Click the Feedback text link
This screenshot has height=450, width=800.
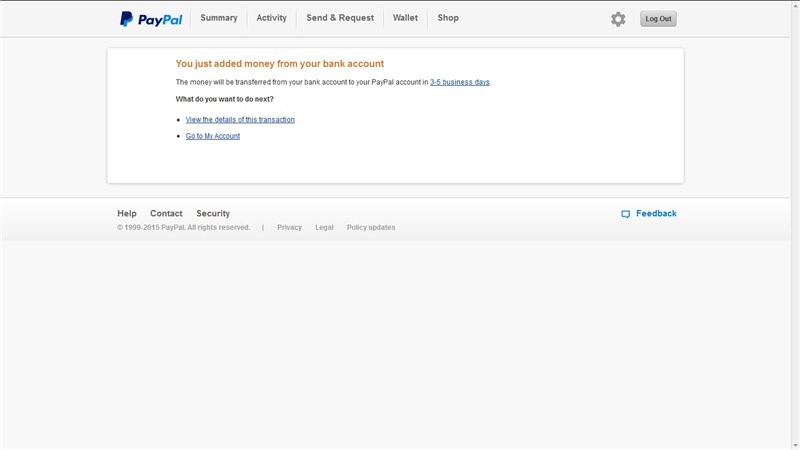coord(656,213)
